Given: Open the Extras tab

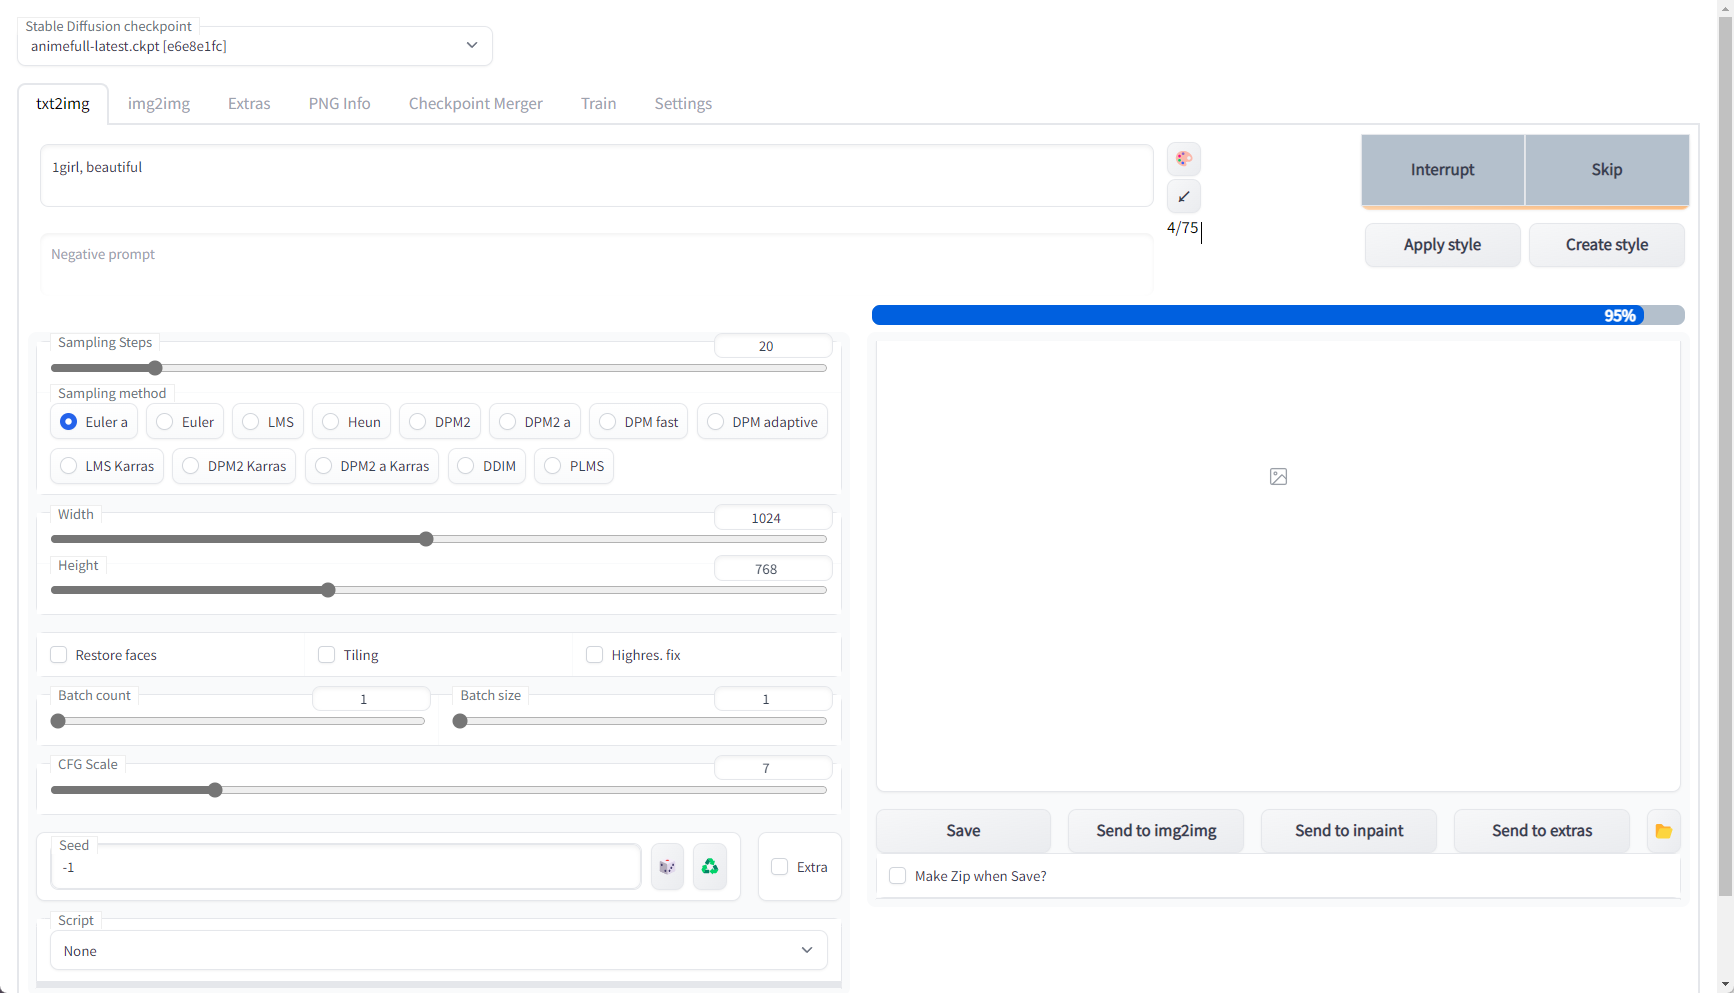Looking at the screenshot, I should click(249, 104).
